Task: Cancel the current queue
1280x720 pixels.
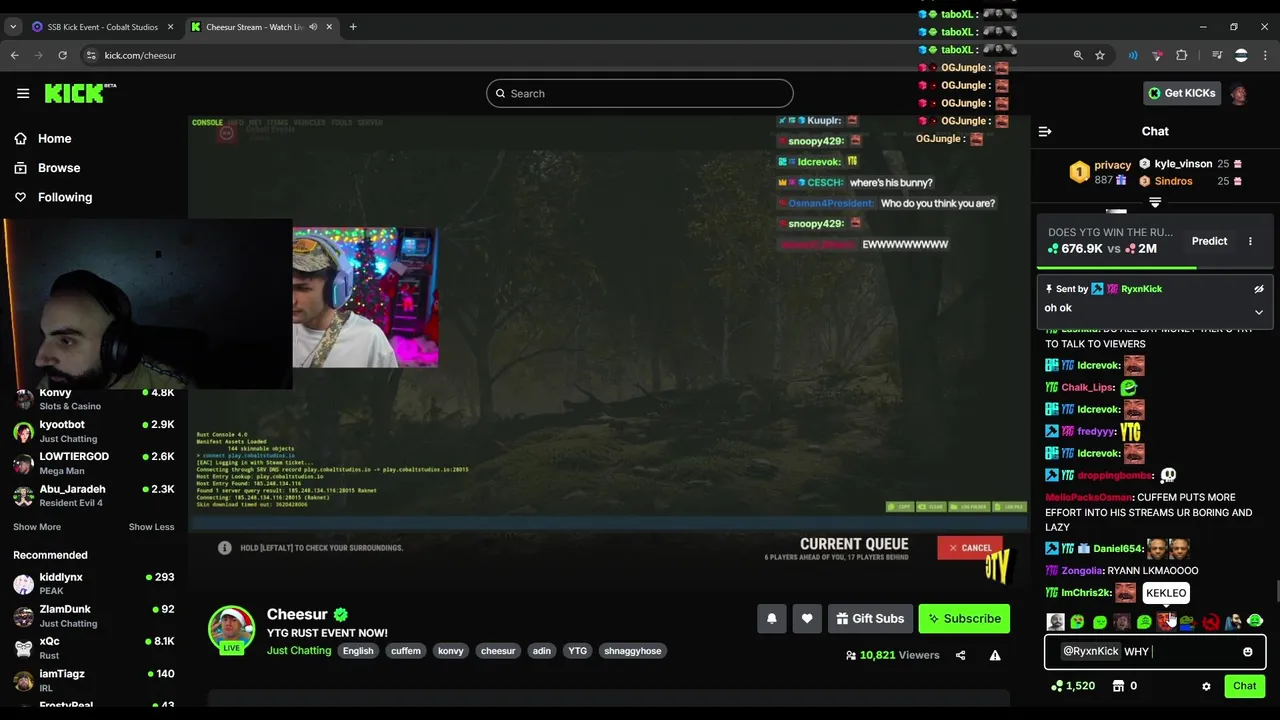Action: [x=970, y=548]
